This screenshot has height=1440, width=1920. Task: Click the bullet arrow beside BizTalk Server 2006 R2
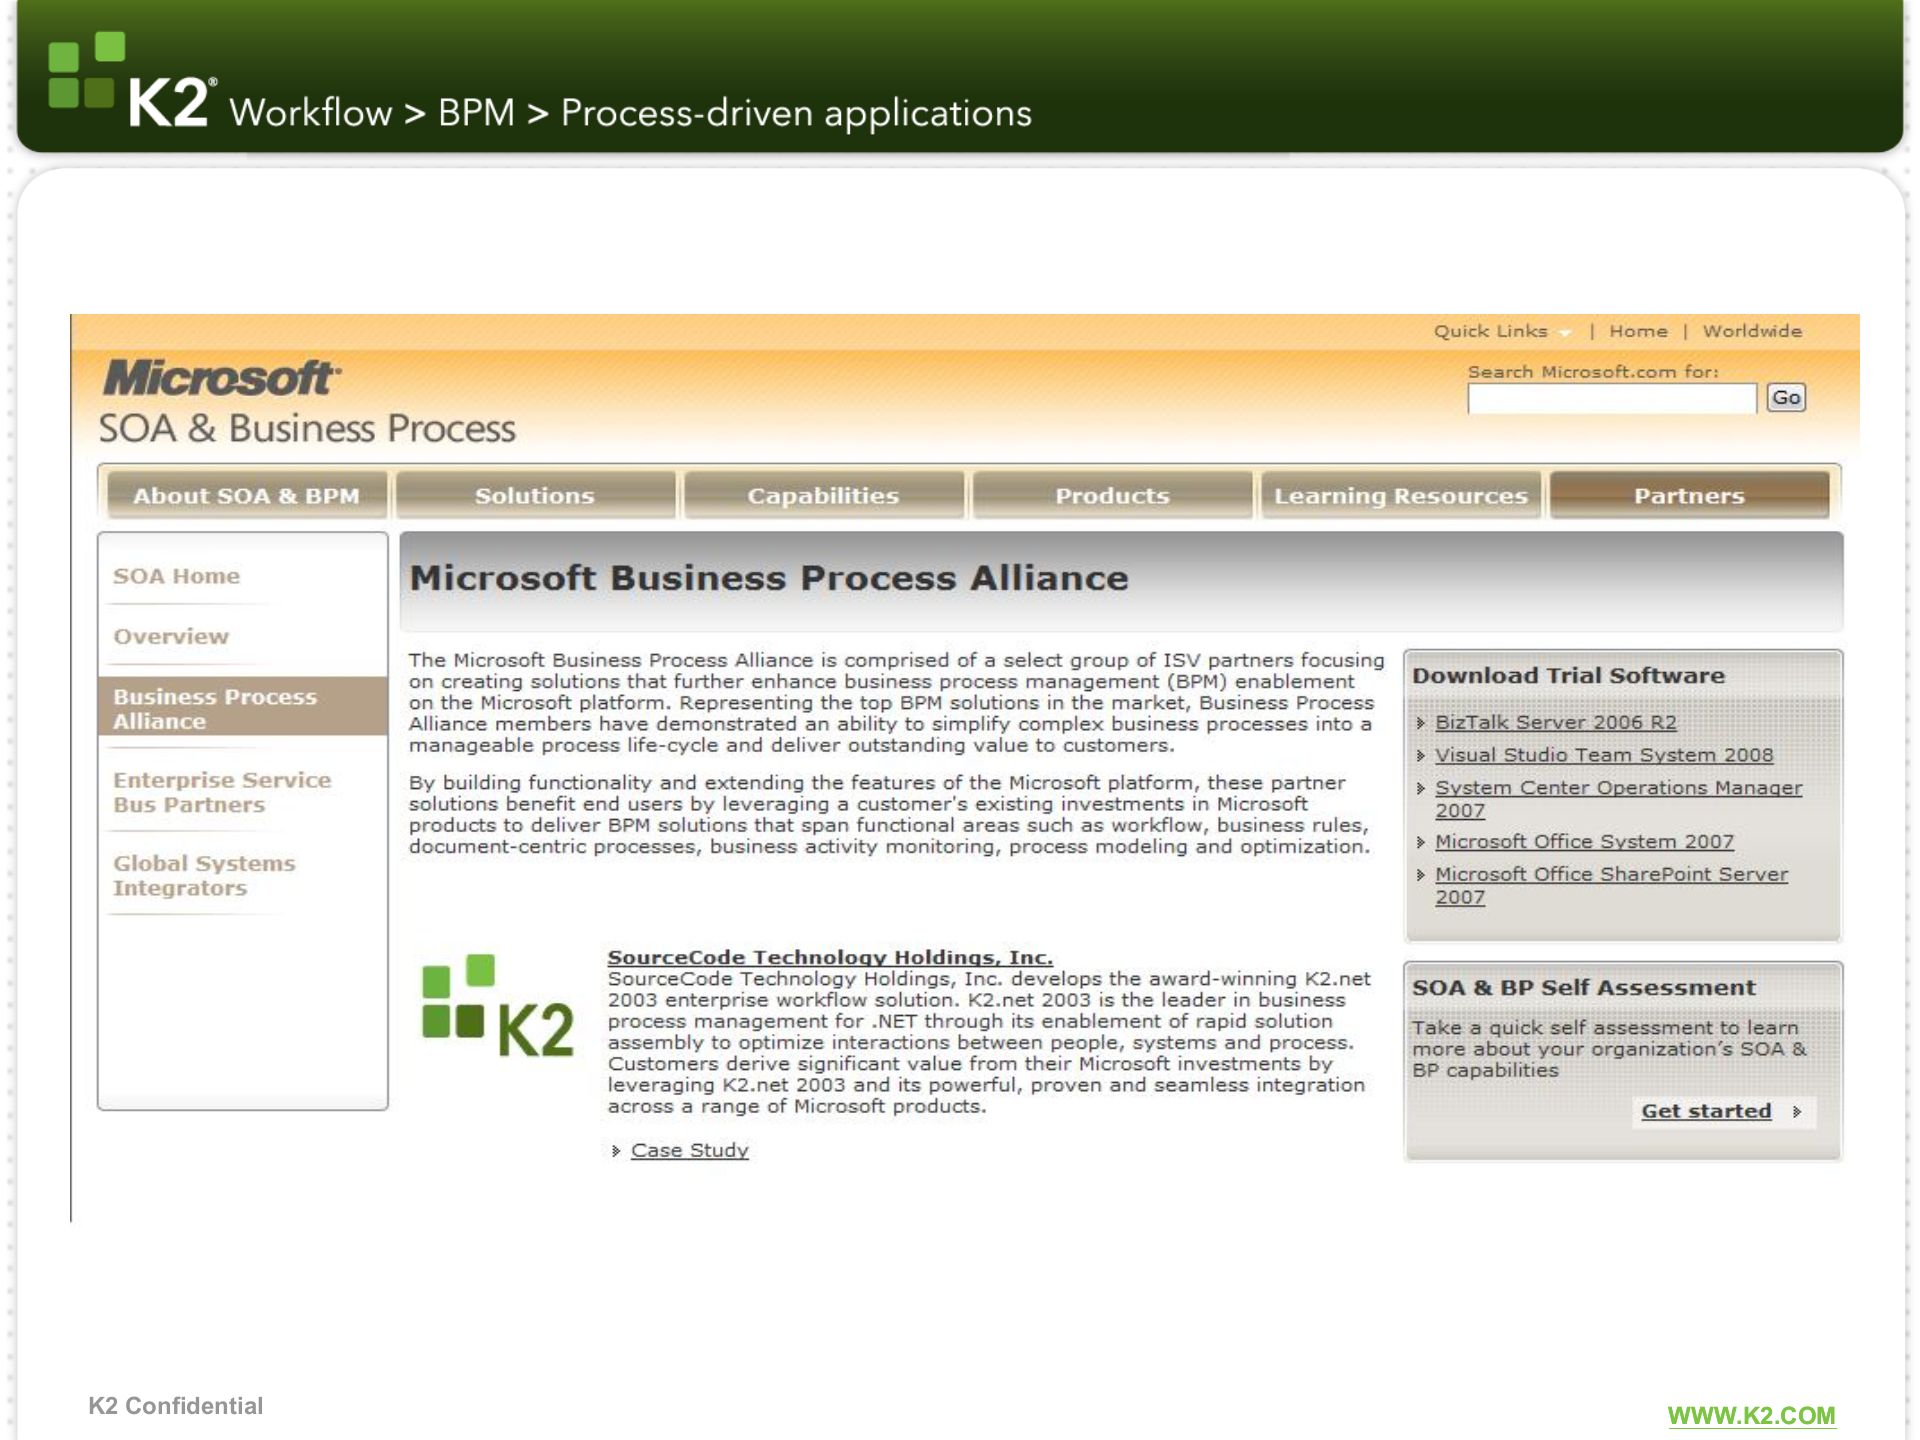(1421, 723)
